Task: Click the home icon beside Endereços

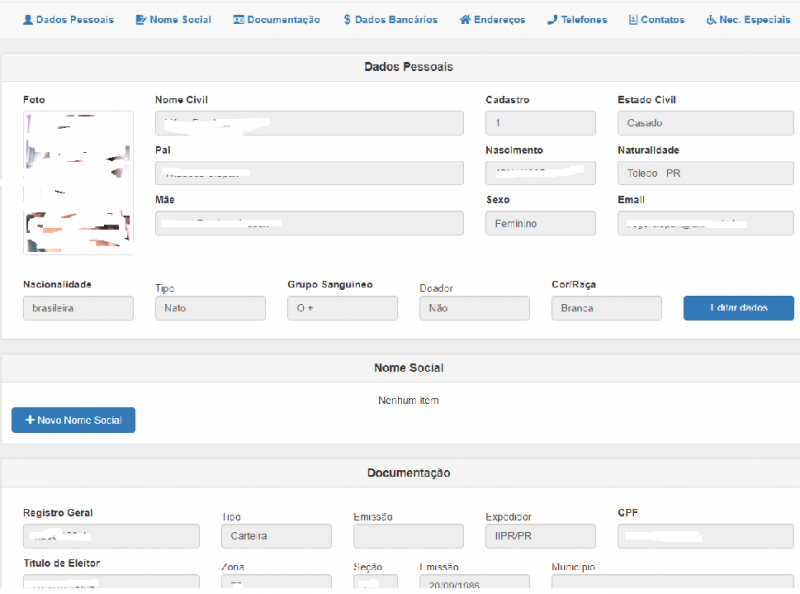Action: pyautogui.click(x=464, y=20)
